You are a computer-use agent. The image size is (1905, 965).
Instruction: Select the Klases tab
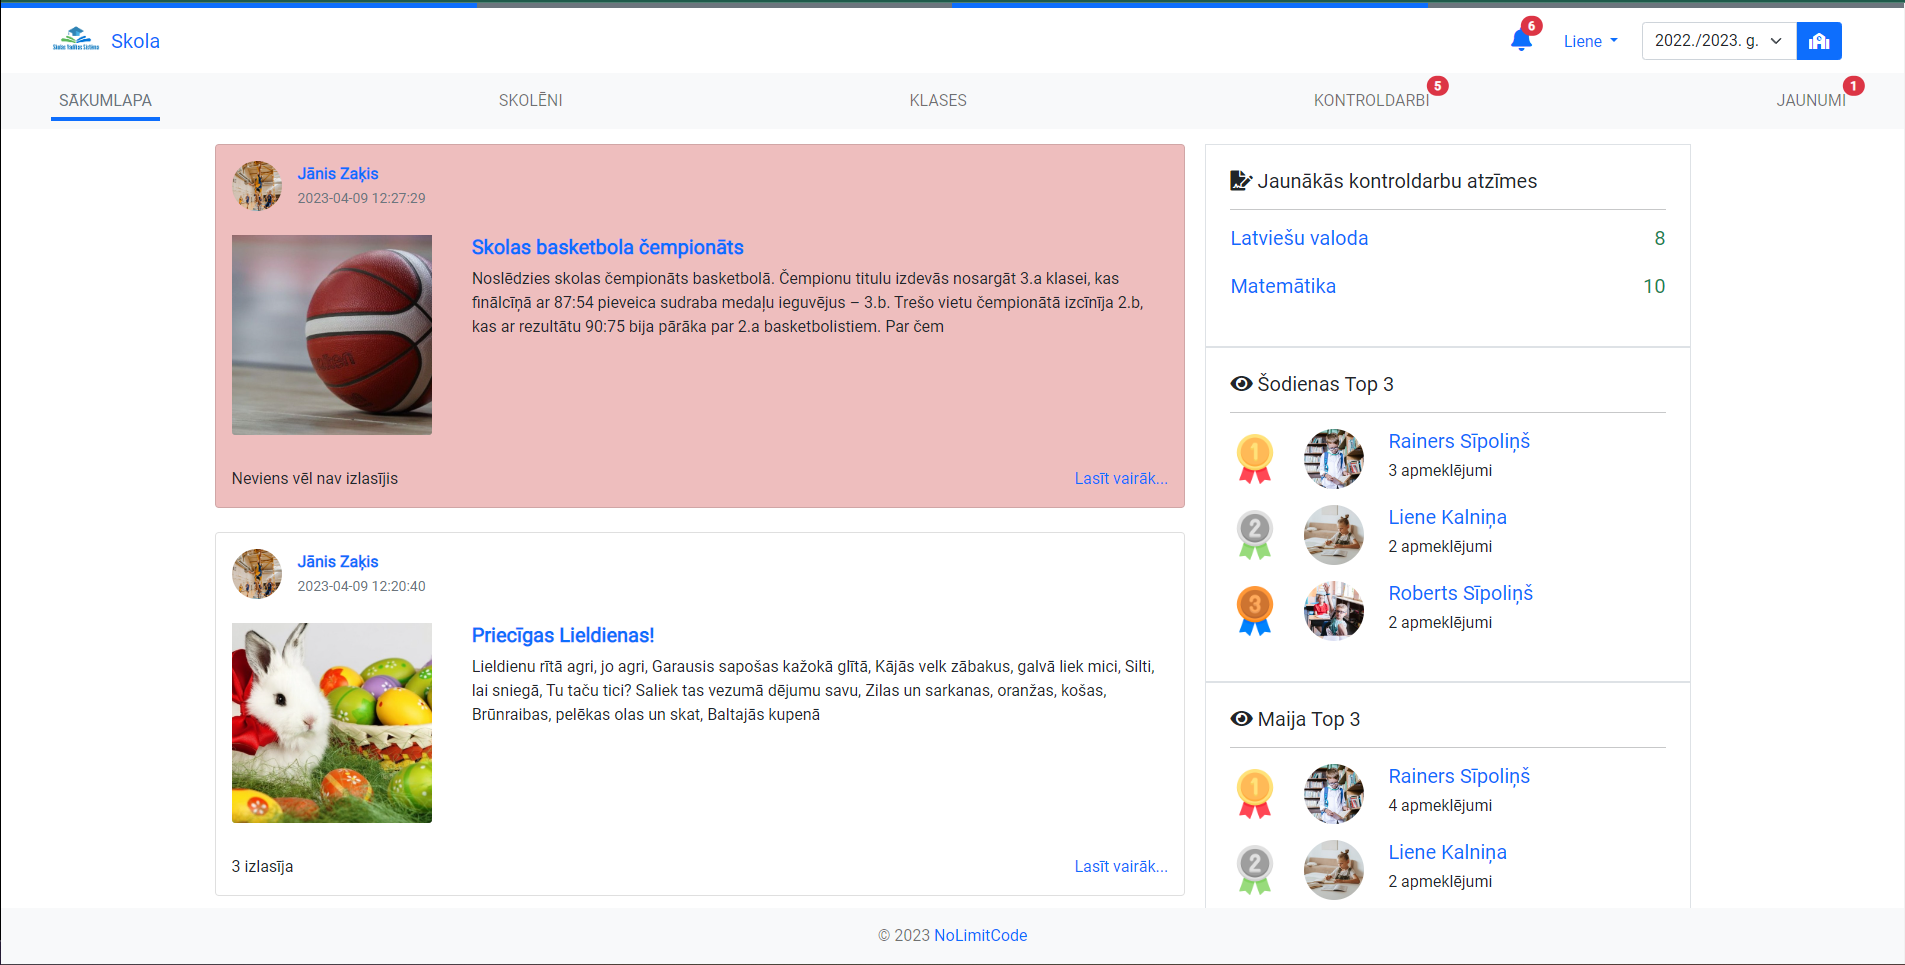pyautogui.click(x=937, y=100)
